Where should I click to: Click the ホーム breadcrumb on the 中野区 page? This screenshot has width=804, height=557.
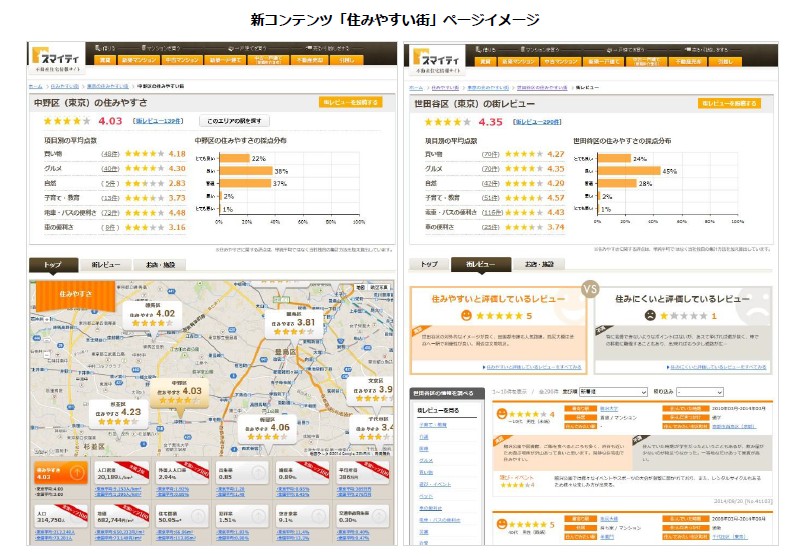click(x=36, y=86)
